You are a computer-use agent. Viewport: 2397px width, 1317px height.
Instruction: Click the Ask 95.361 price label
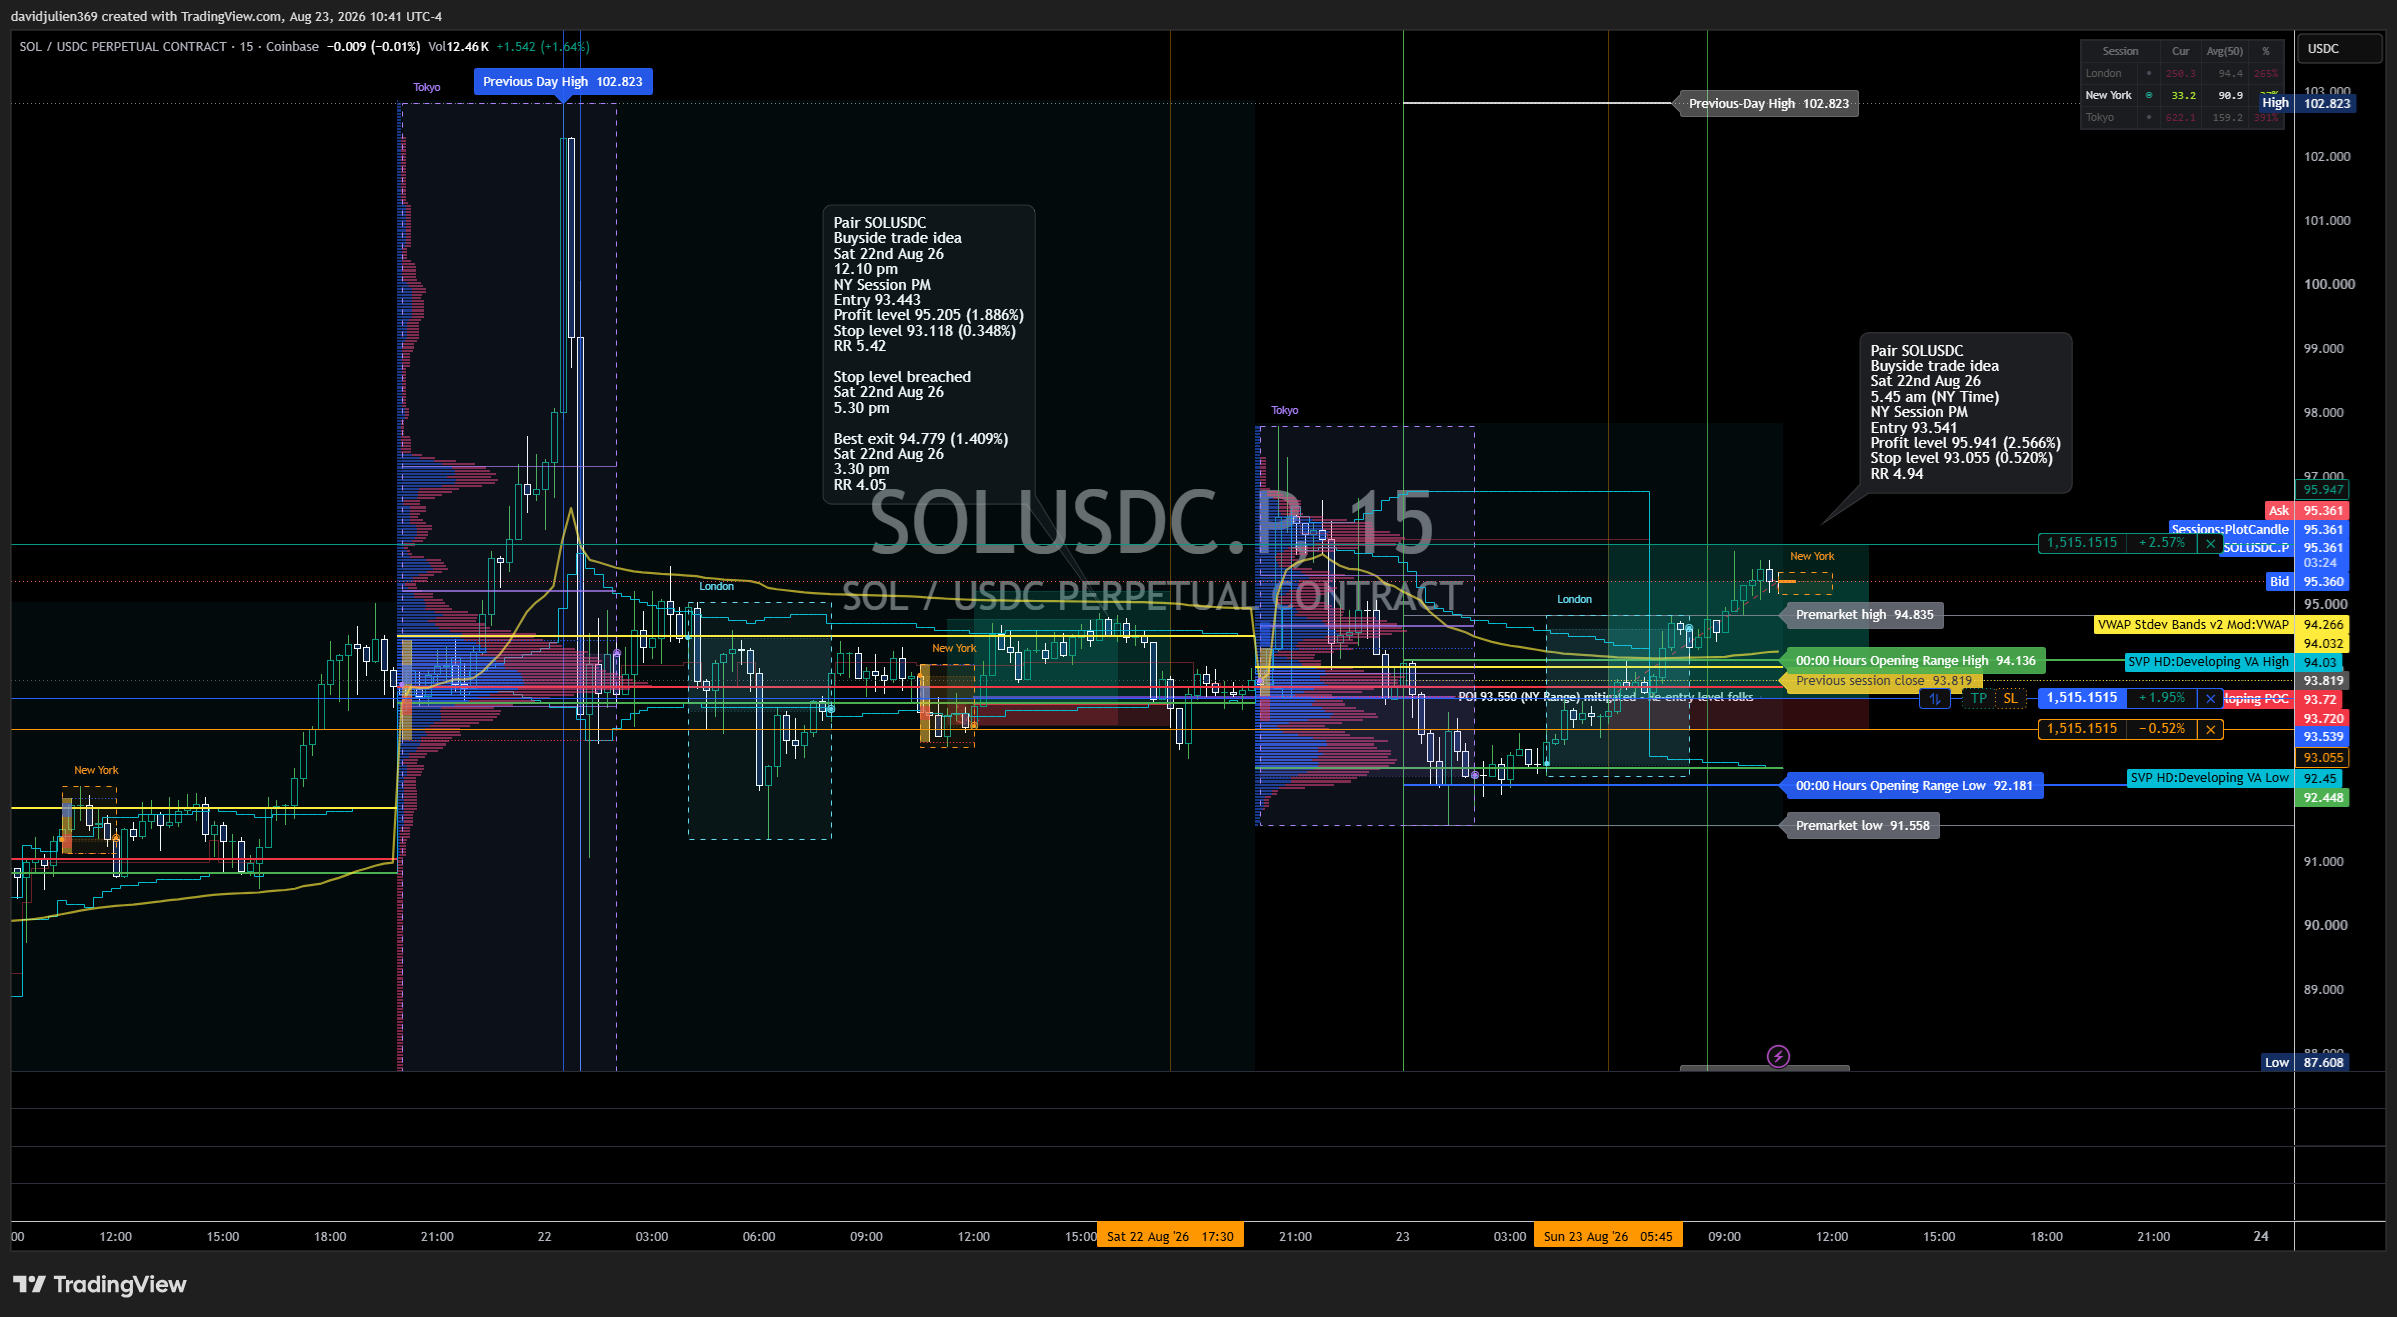point(2308,511)
